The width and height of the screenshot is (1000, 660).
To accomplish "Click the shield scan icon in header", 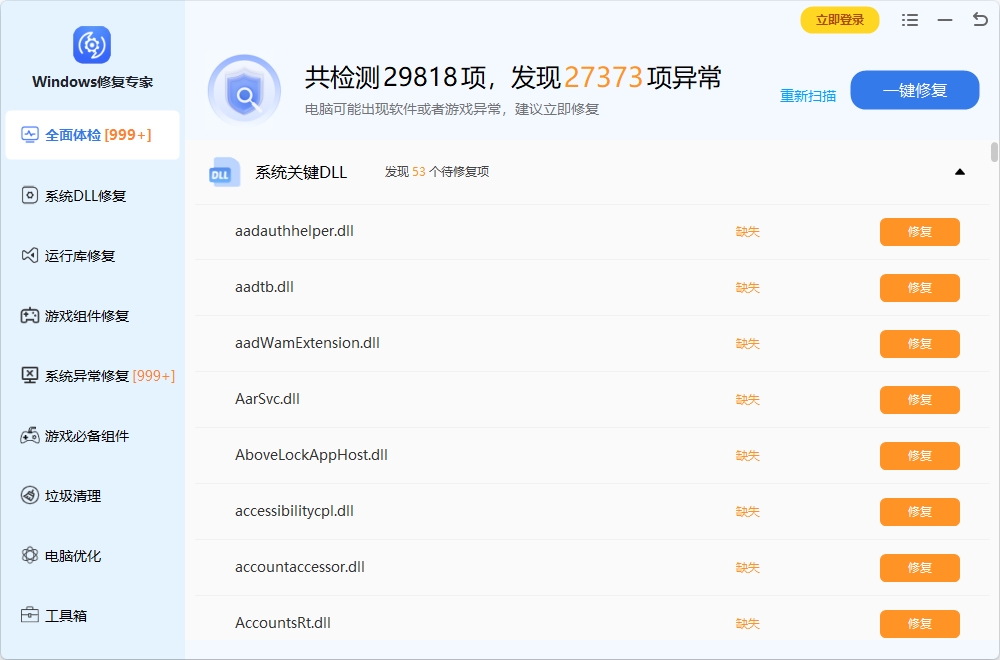I will coord(244,91).
